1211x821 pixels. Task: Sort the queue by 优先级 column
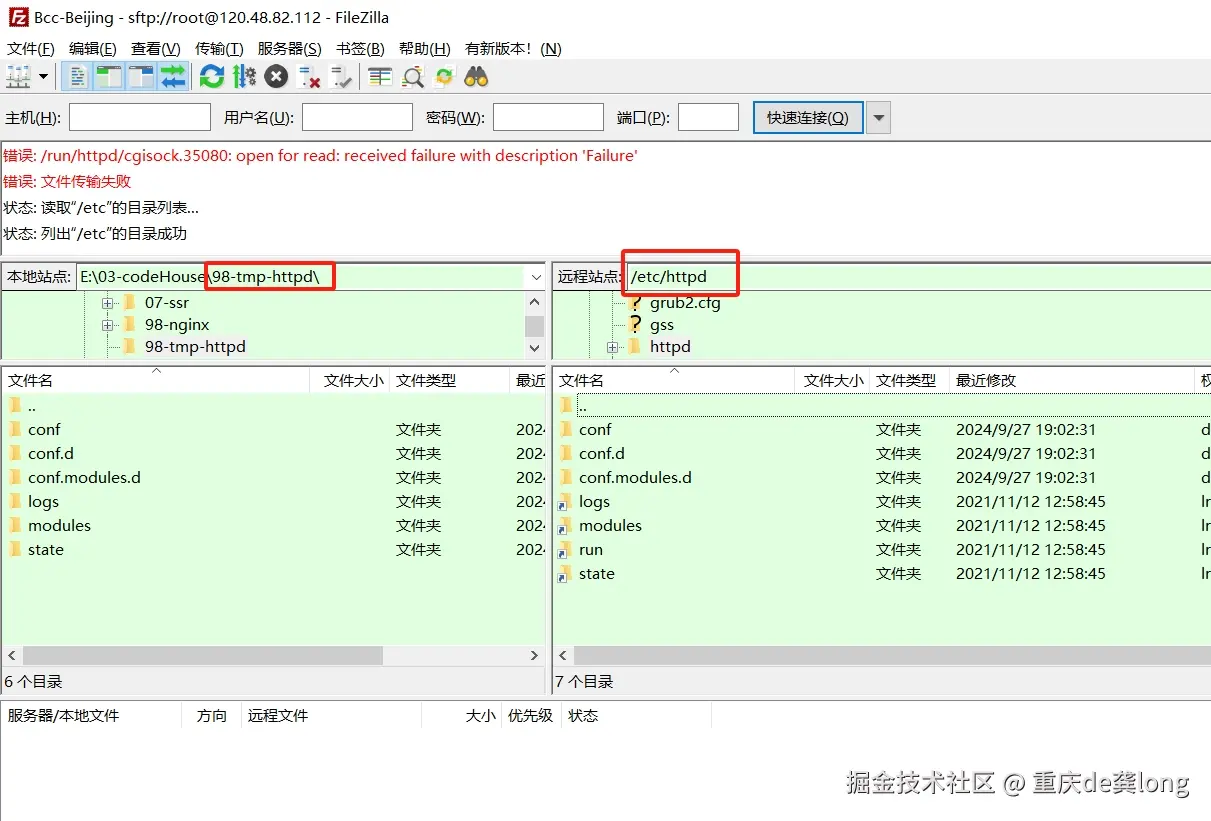530,715
